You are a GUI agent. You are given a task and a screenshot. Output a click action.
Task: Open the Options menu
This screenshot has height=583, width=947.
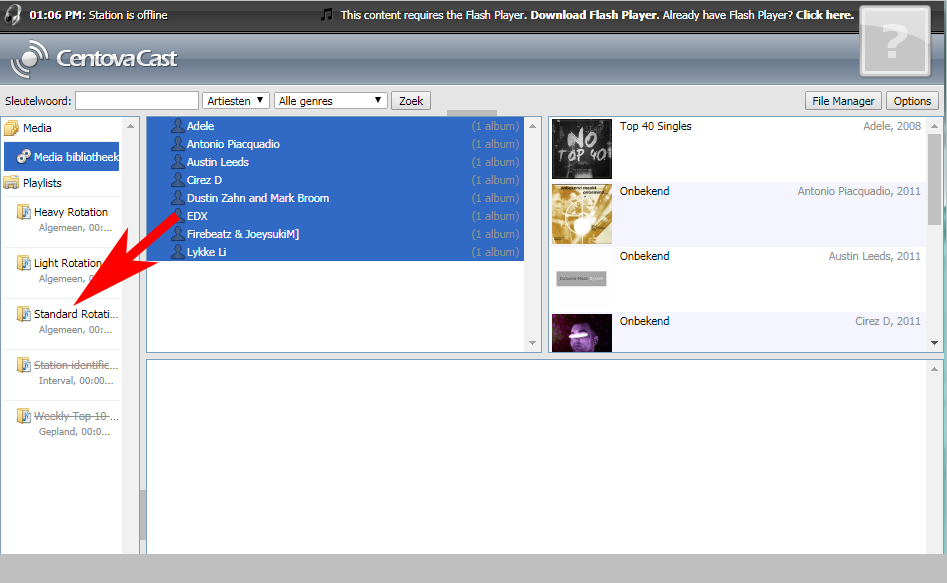(x=912, y=101)
